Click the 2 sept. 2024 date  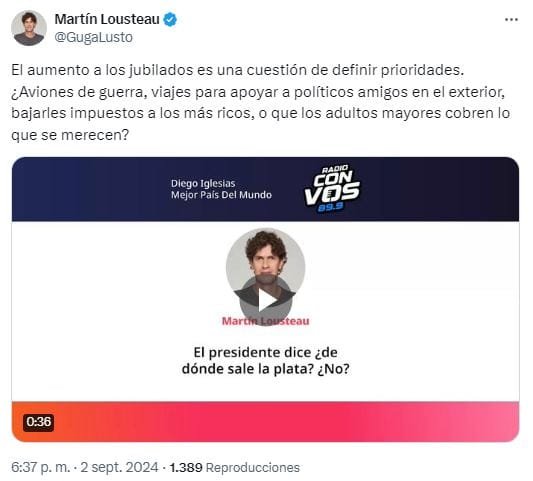tap(119, 467)
